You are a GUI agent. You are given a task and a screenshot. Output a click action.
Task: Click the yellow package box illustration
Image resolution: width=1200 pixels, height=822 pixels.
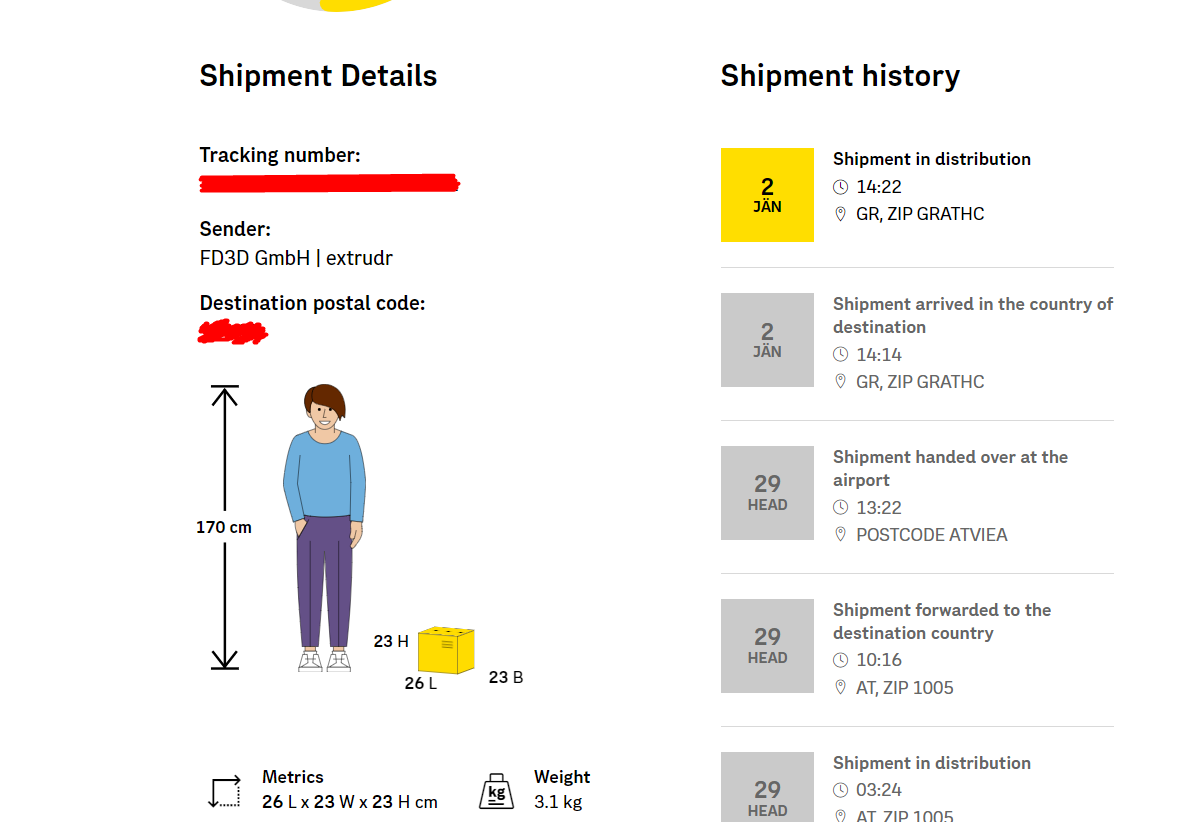[x=446, y=650]
